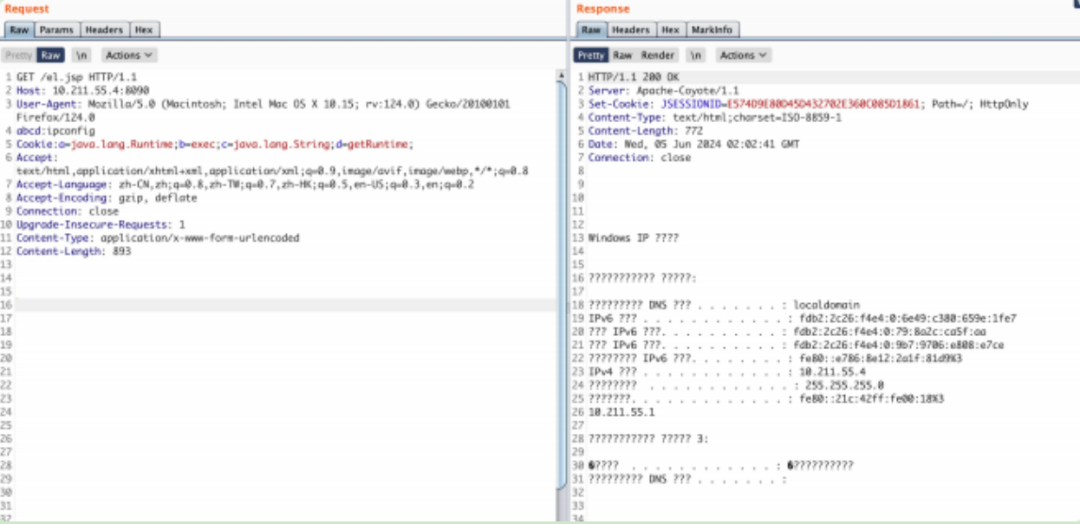
Task: Expand the Request Actions dropdown
Action: click(130, 55)
